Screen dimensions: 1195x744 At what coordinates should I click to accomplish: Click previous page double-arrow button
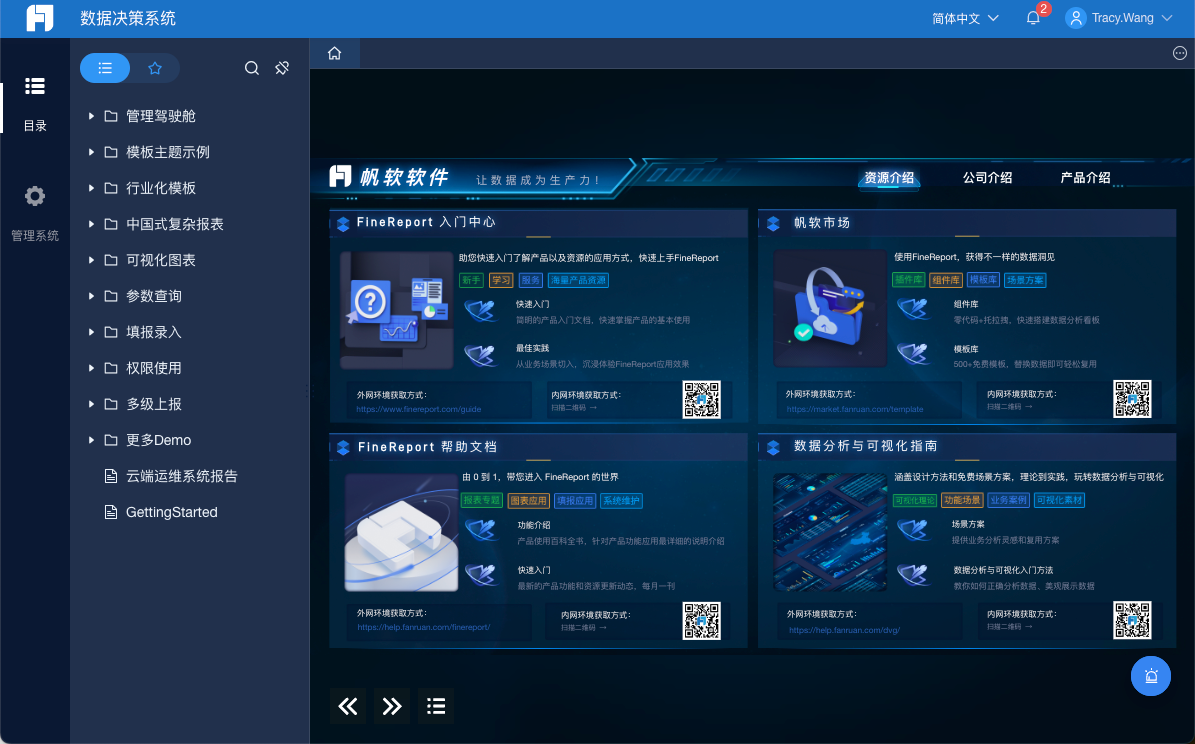pyautogui.click(x=348, y=706)
